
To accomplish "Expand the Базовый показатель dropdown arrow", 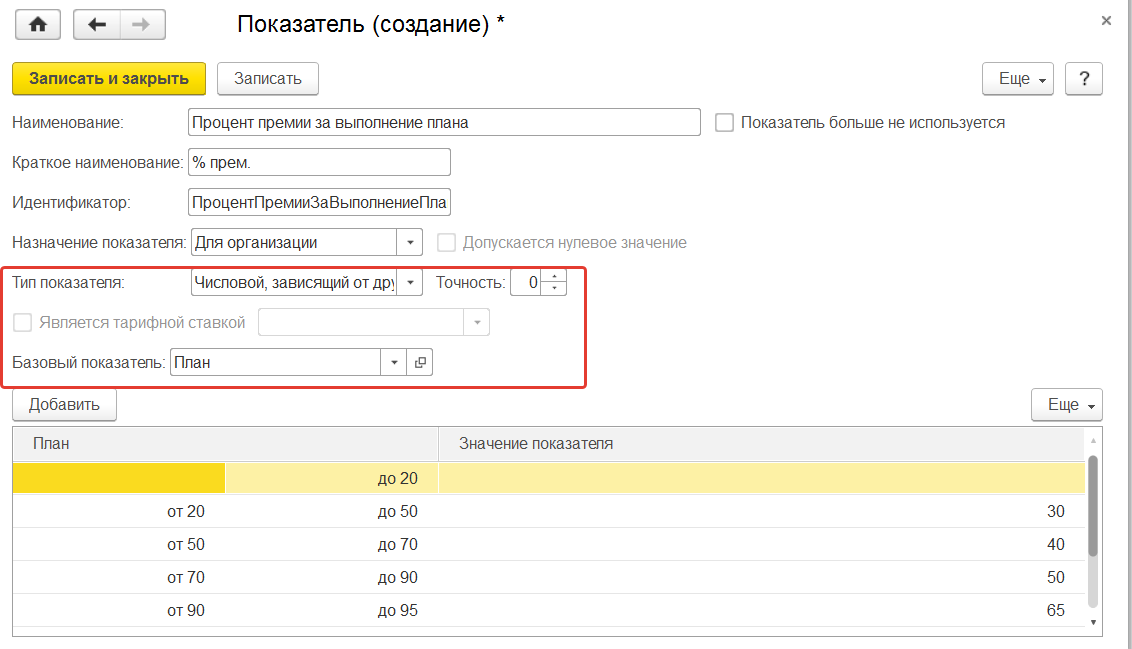I will [x=394, y=363].
